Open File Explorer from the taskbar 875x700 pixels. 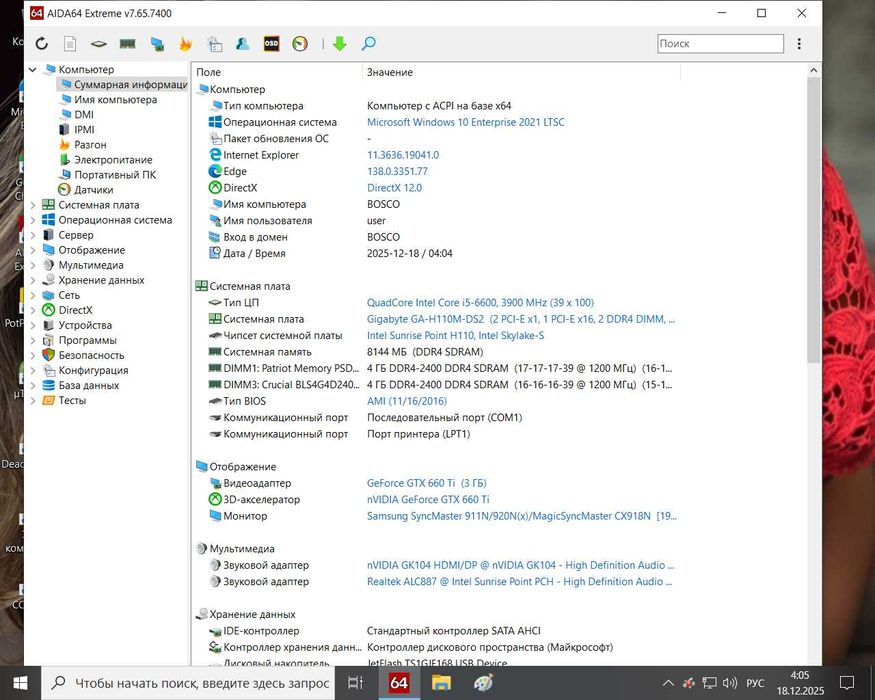tap(441, 683)
